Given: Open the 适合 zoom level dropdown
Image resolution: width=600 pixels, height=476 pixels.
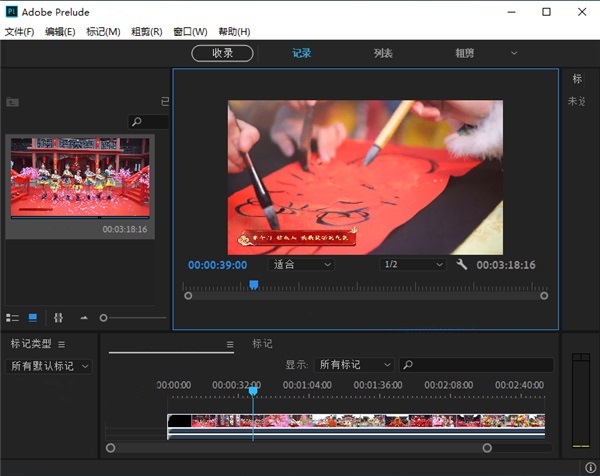Looking at the screenshot, I should [x=301, y=264].
